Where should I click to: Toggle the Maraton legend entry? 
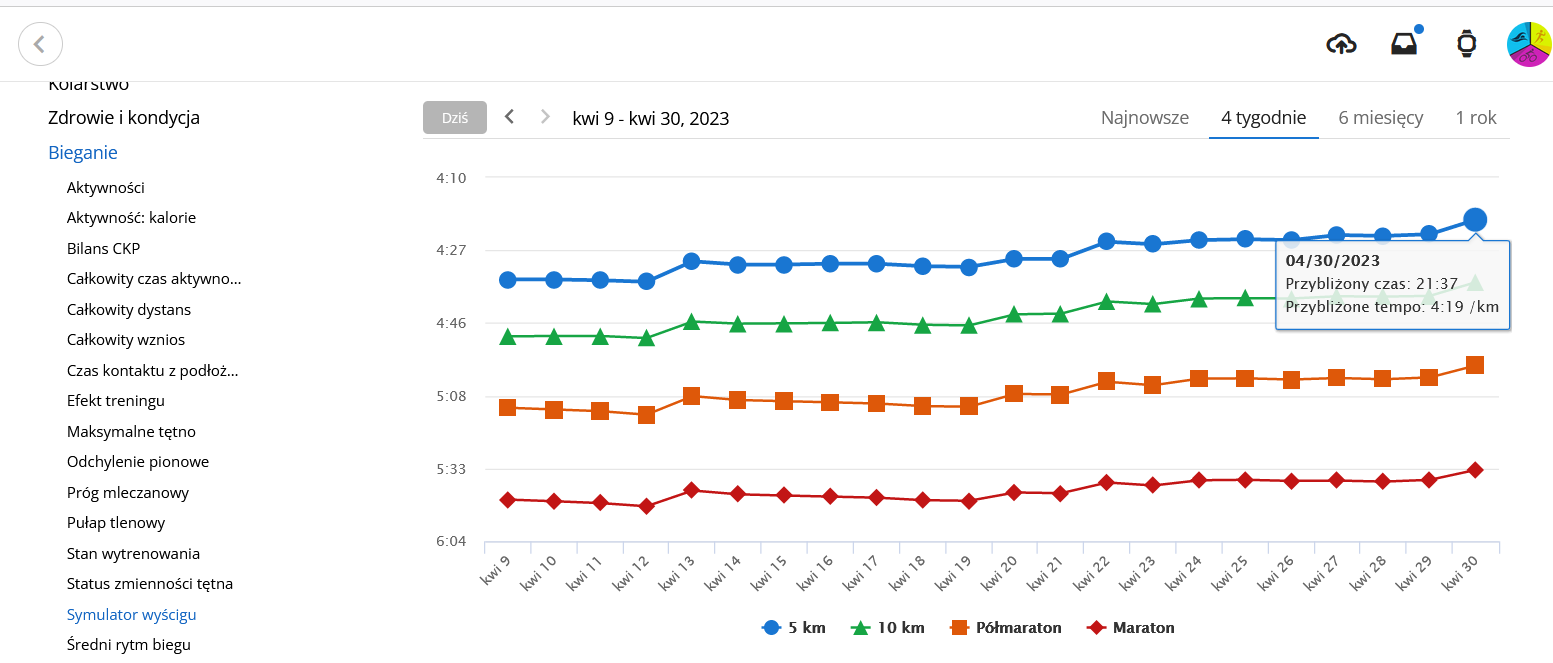pyautogui.click(x=1132, y=628)
